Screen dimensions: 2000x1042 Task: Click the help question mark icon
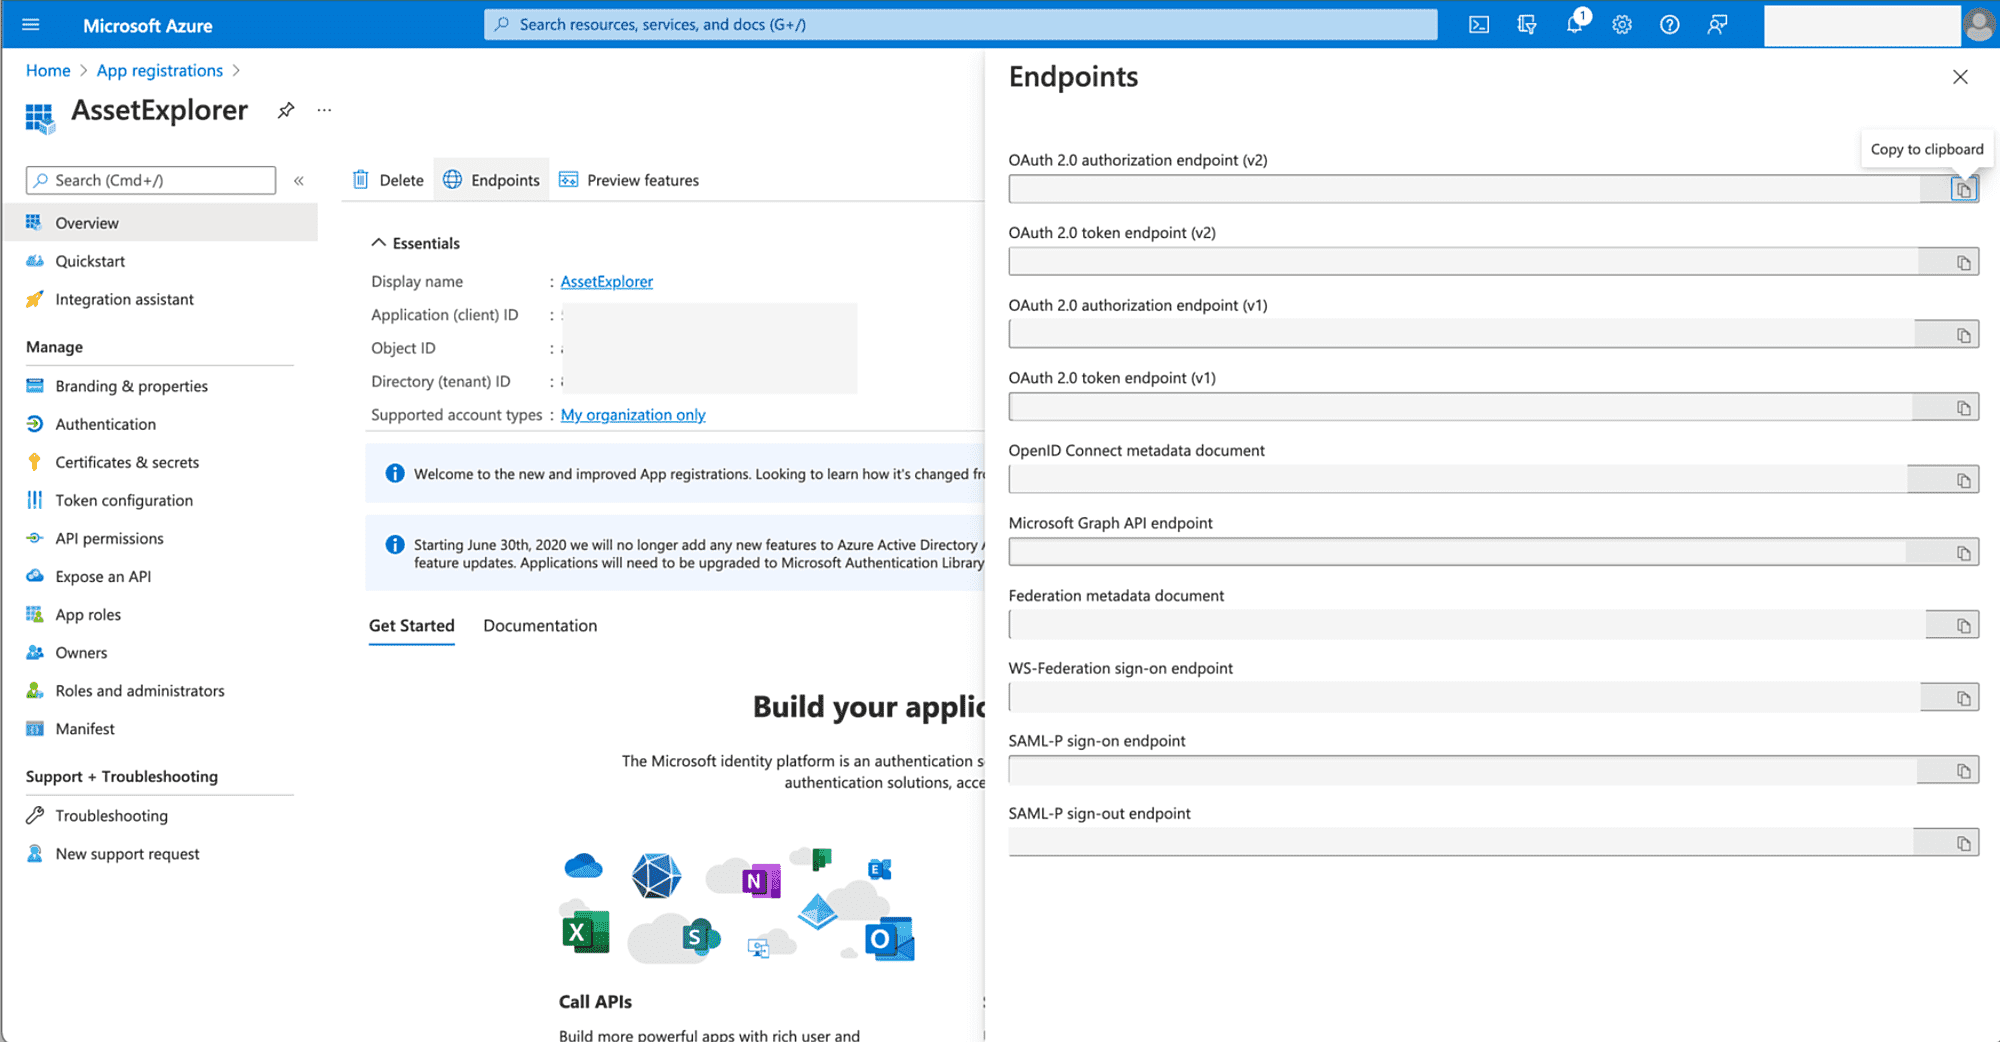click(x=1669, y=25)
